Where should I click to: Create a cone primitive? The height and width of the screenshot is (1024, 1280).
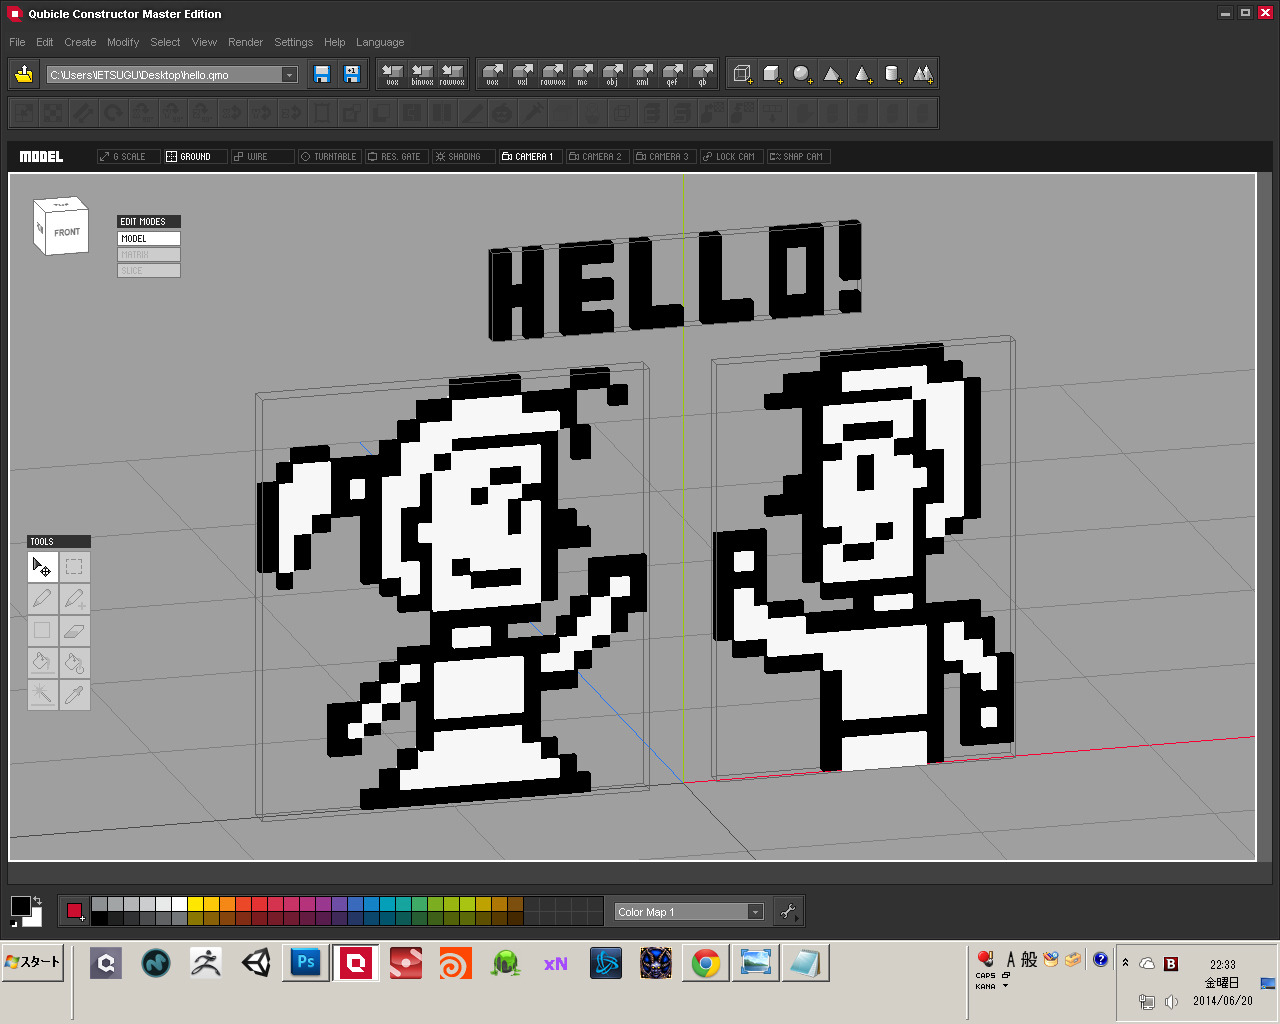[862, 74]
